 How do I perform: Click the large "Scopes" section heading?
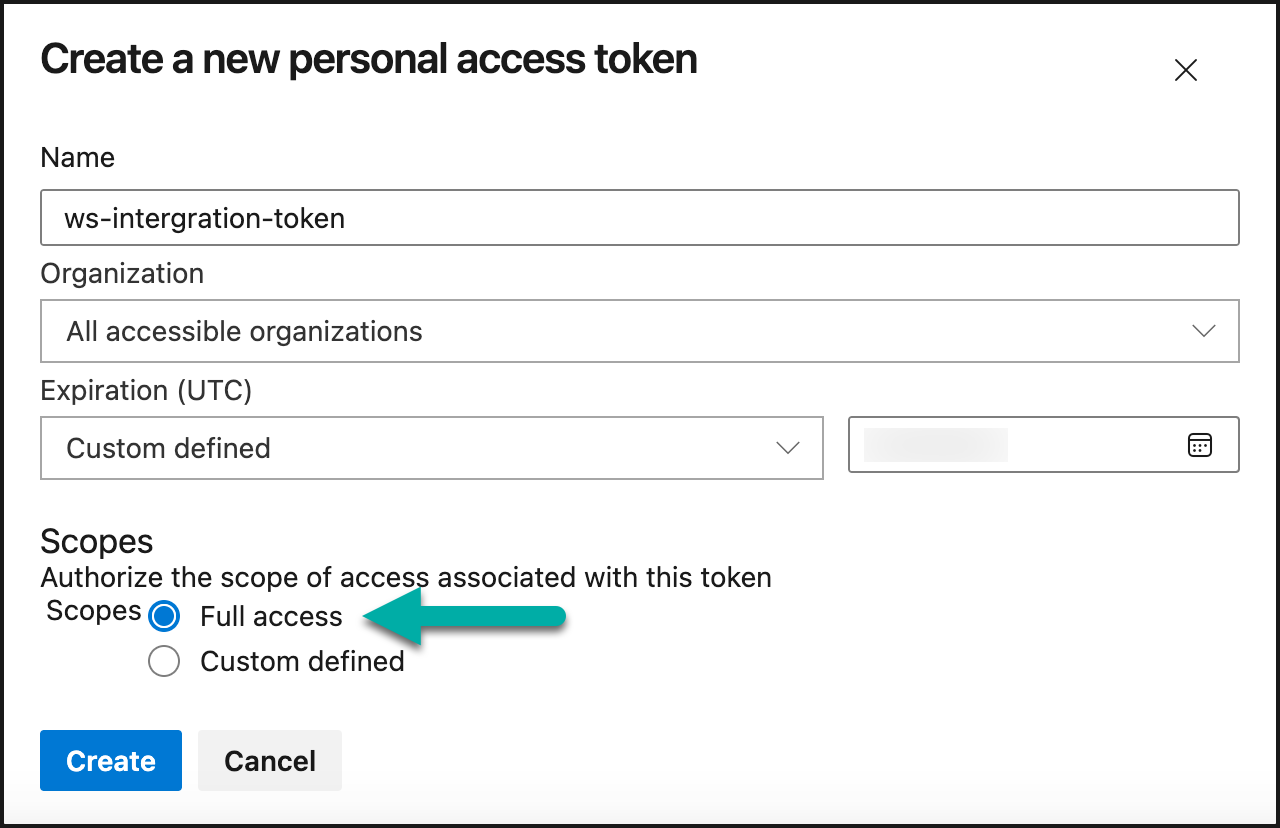(97, 542)
